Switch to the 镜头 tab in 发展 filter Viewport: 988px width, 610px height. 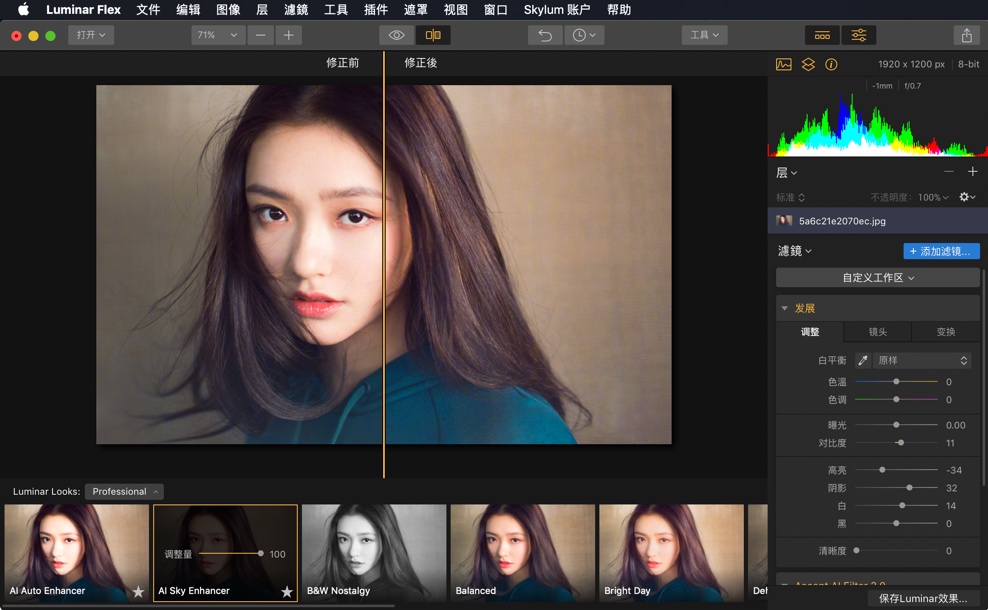pyautogui.click(x=877, y=331)
